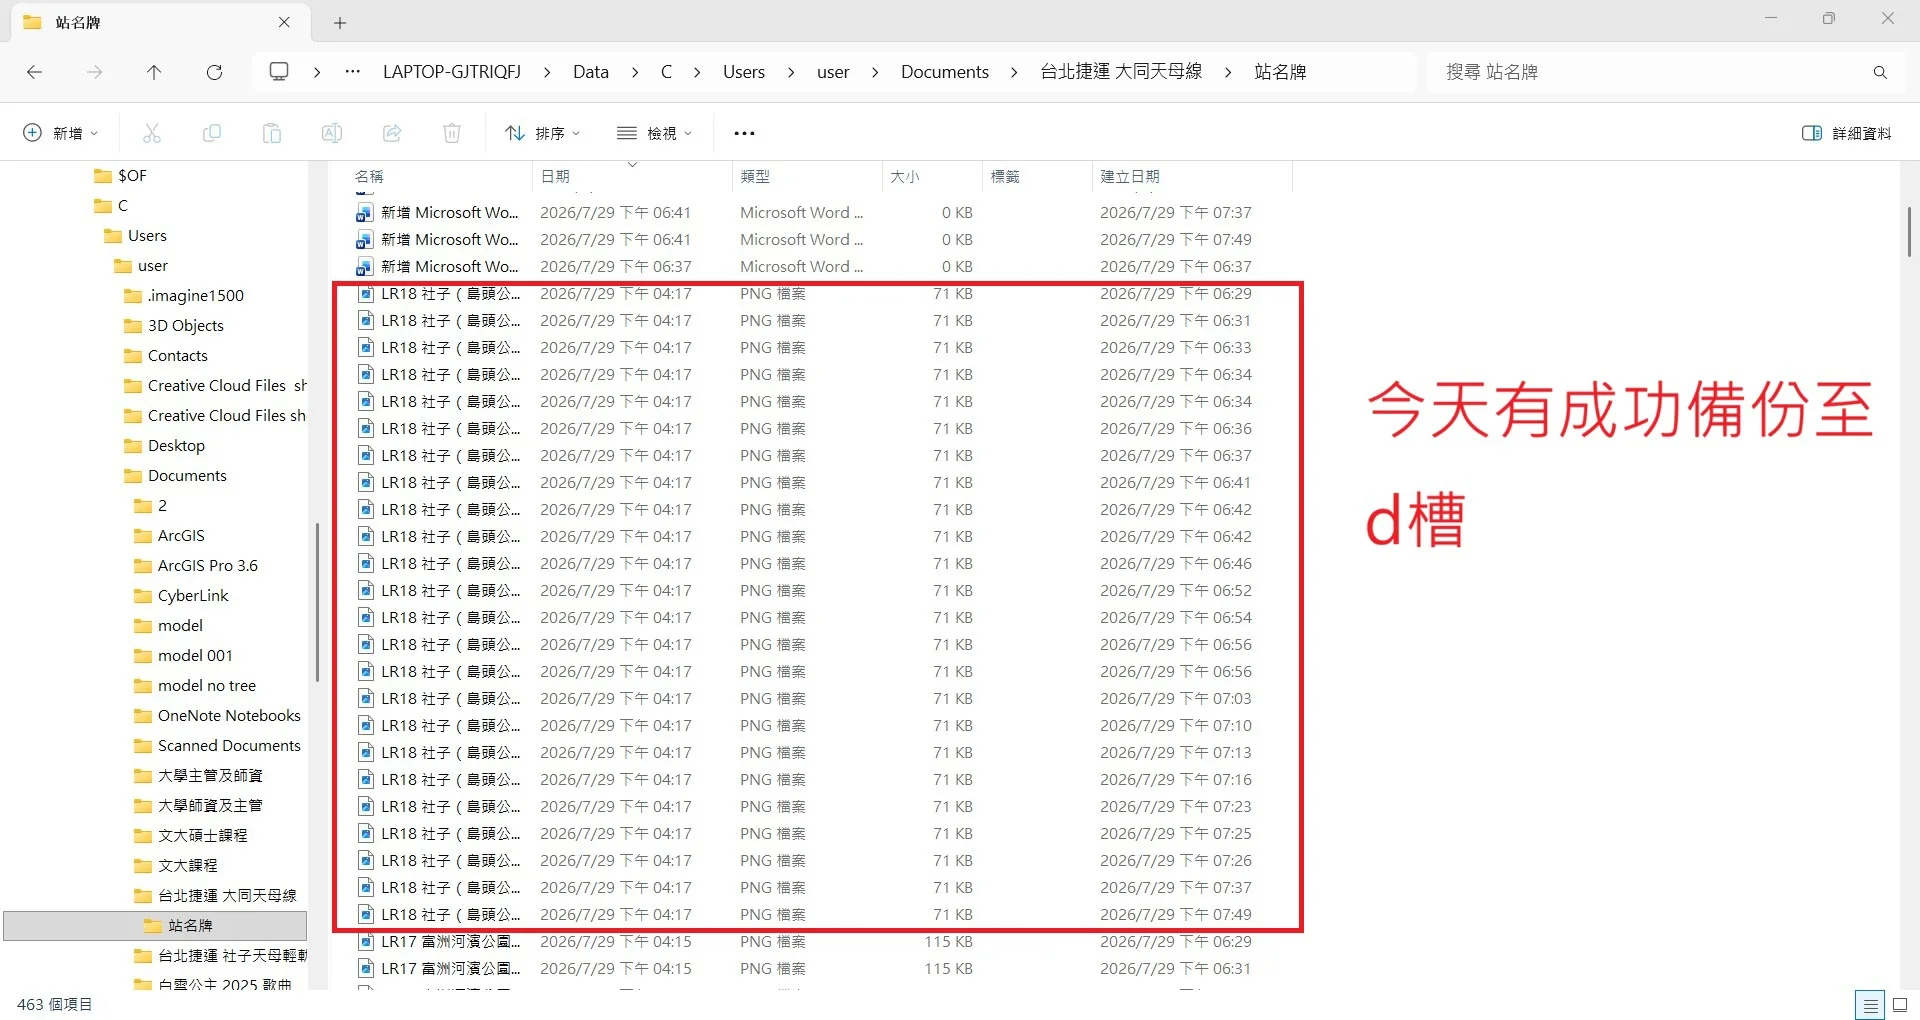
Task: Open ArcGIS Pro 3.6 tree folder
Action: [207, 565]
